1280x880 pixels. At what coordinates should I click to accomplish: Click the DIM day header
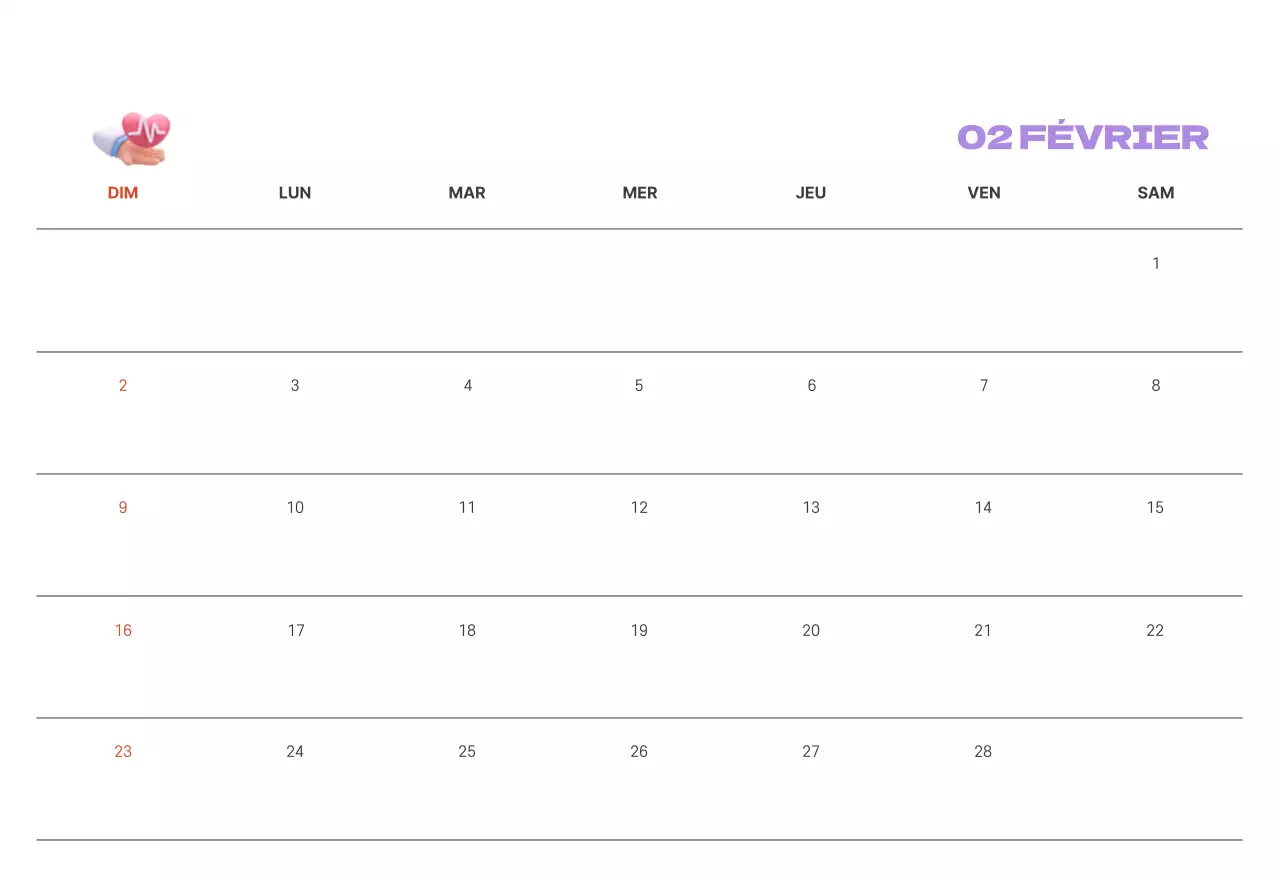[123, 193]
